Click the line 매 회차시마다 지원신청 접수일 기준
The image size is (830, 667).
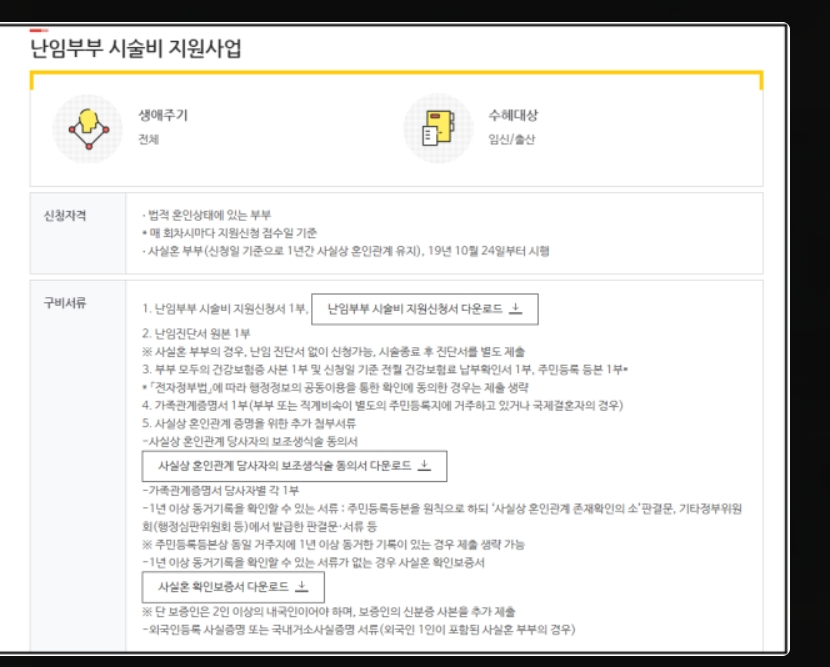coord(229,233)
